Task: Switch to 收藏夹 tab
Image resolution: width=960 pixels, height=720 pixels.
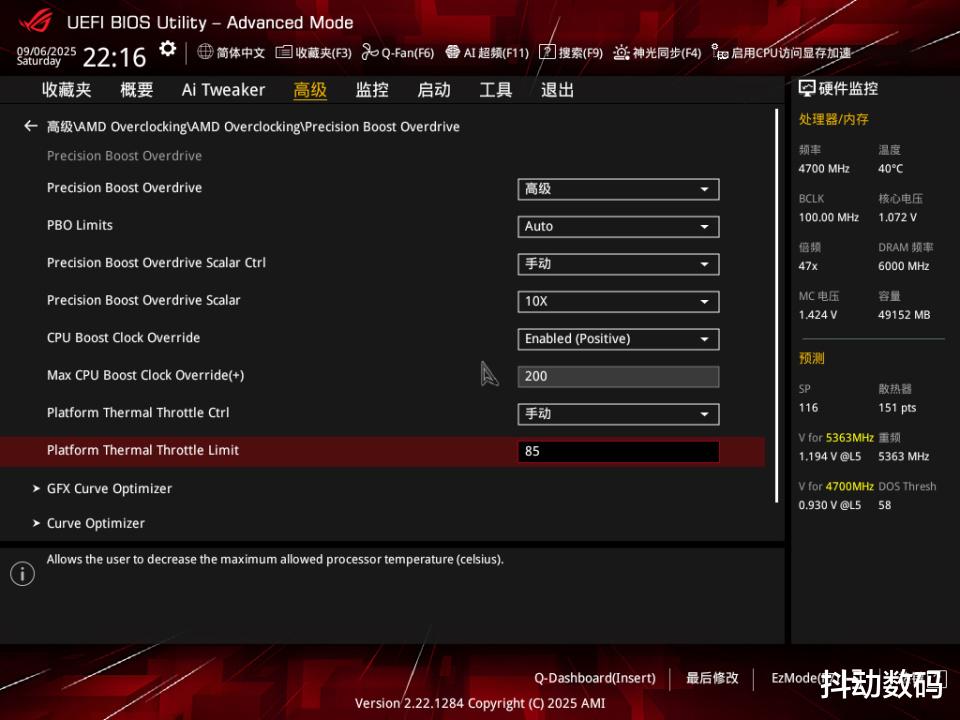Action: 67,90
